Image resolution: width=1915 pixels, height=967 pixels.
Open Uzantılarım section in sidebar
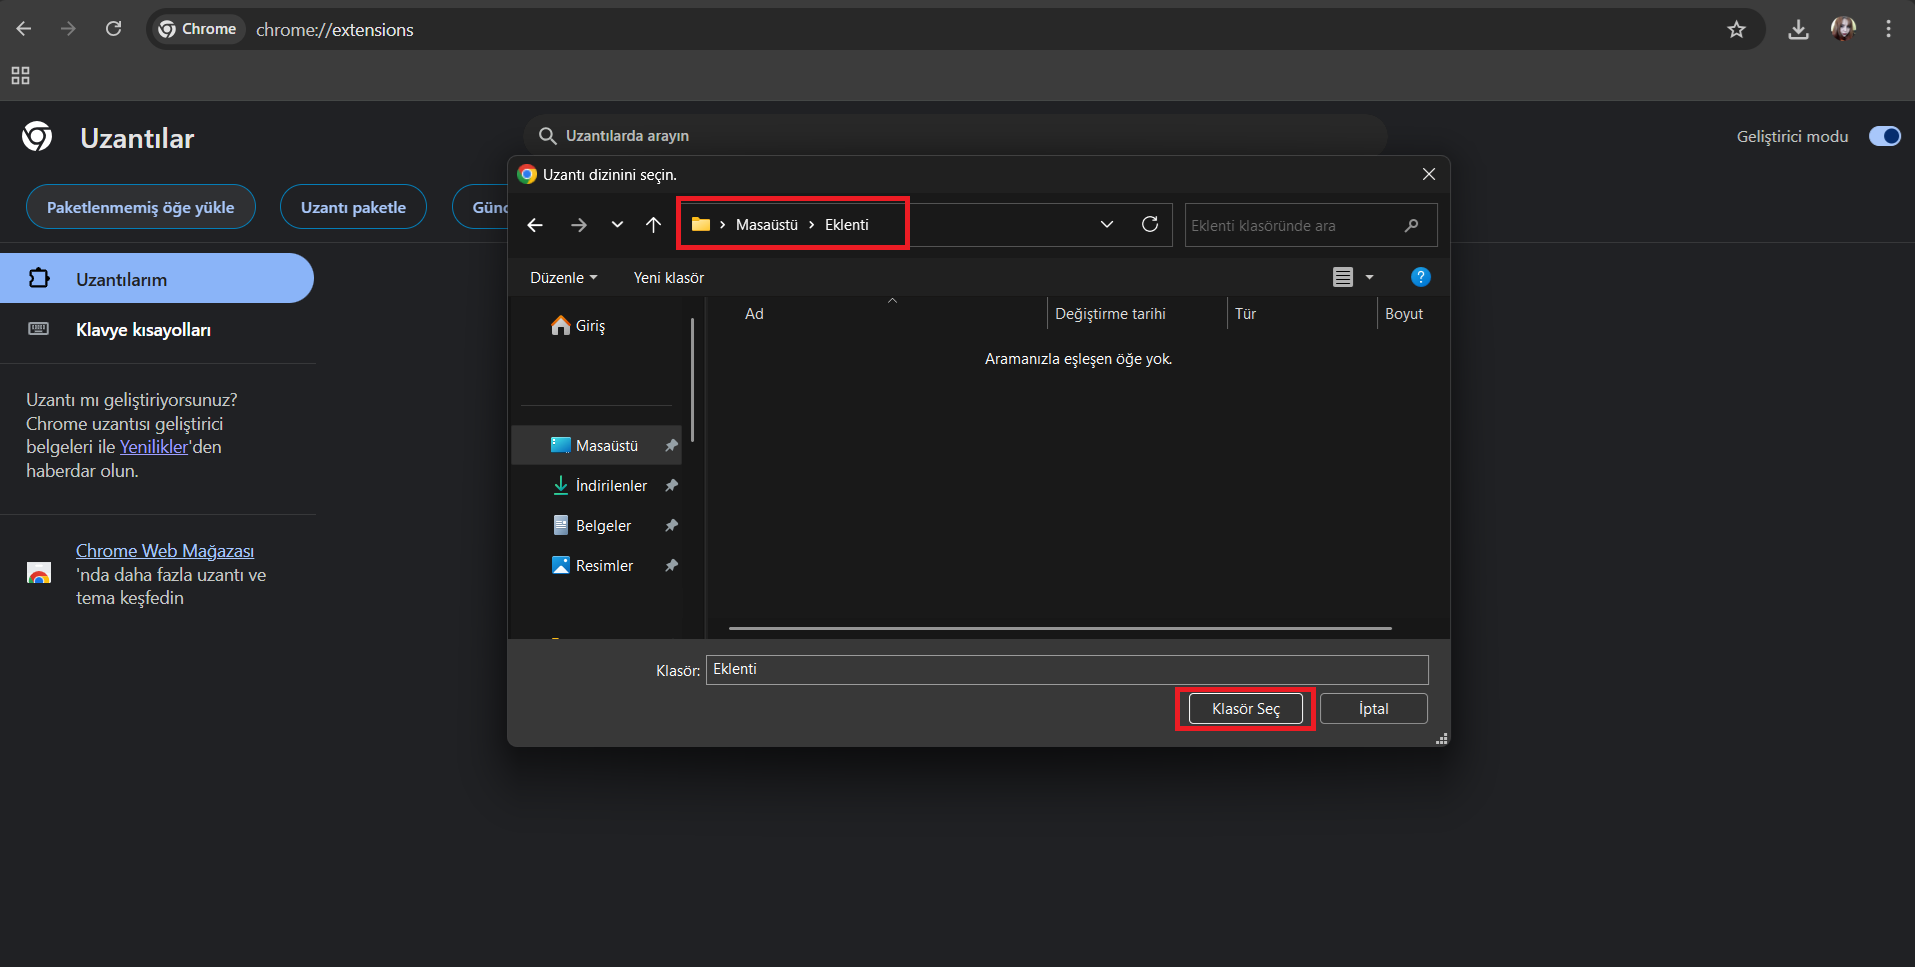coord(156,278)
